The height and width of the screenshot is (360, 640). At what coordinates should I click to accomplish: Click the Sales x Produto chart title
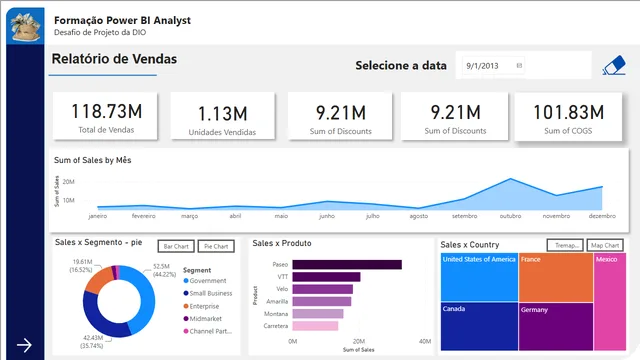coord(282,243)
